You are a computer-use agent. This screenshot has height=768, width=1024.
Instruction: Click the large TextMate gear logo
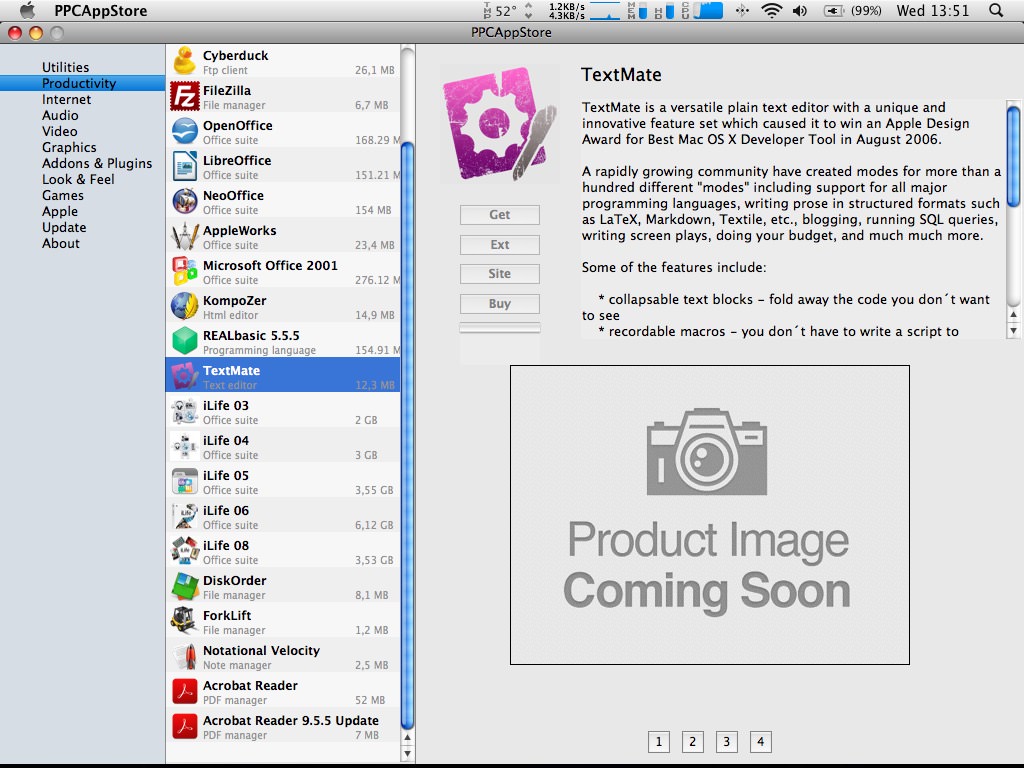(500, 123)
